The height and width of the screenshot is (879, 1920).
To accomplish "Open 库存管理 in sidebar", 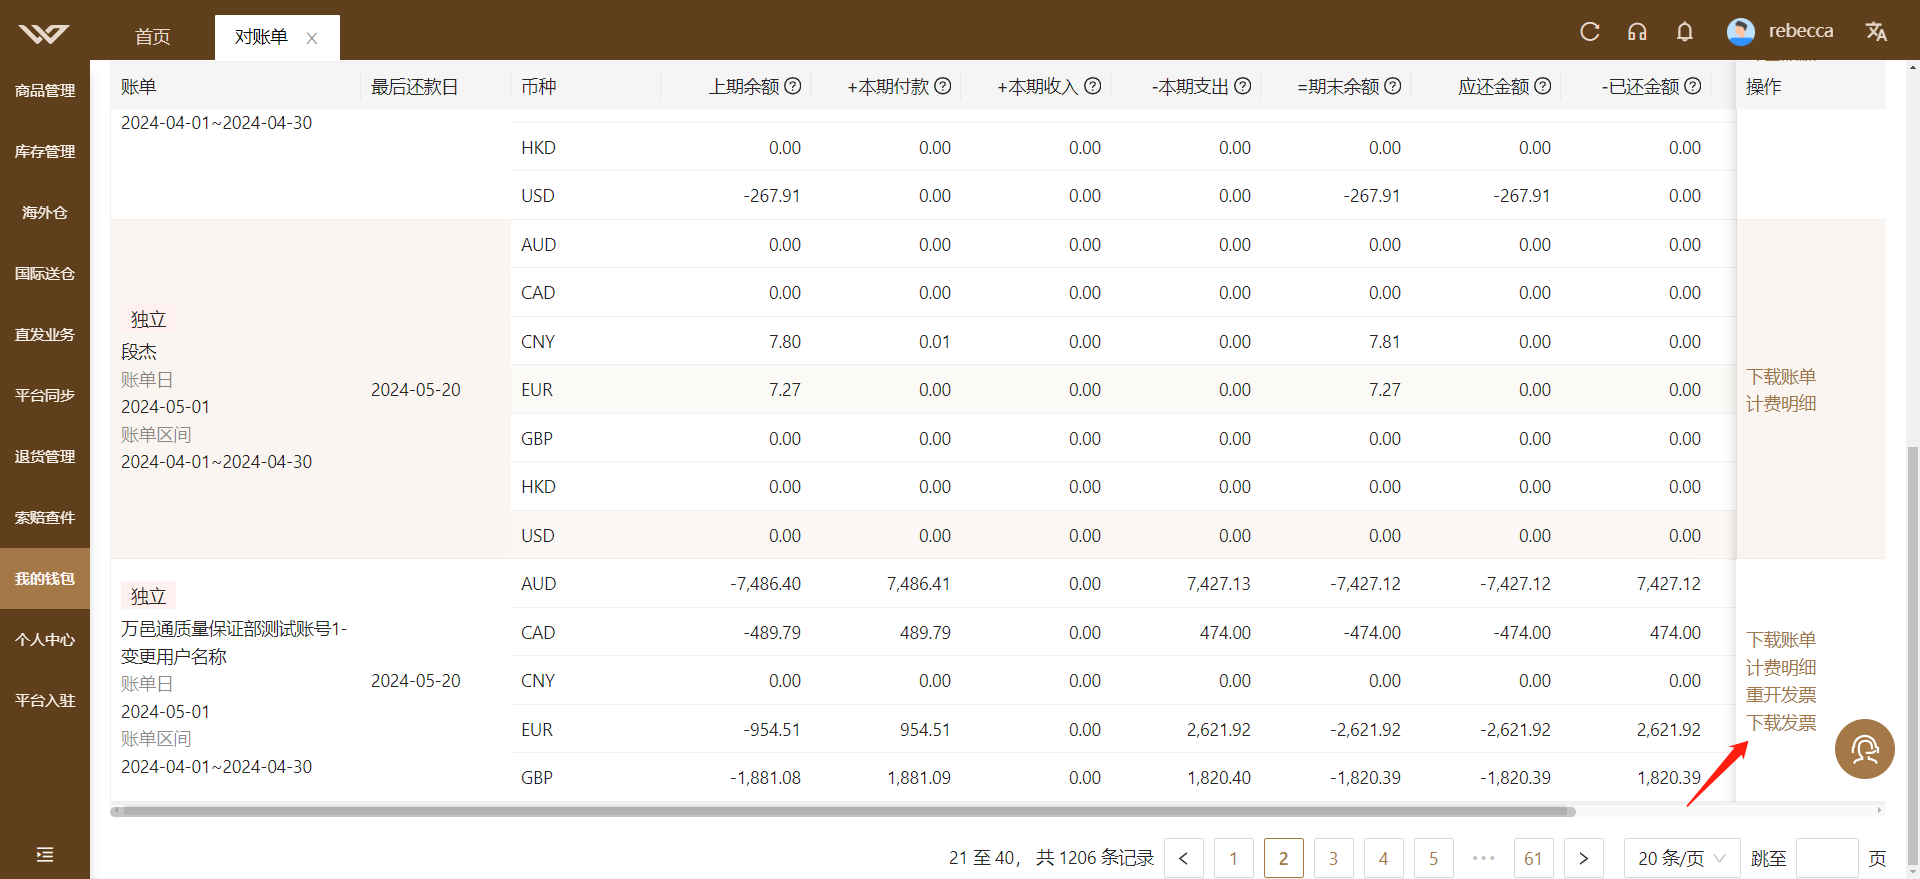I will click(x=45, y=152).
